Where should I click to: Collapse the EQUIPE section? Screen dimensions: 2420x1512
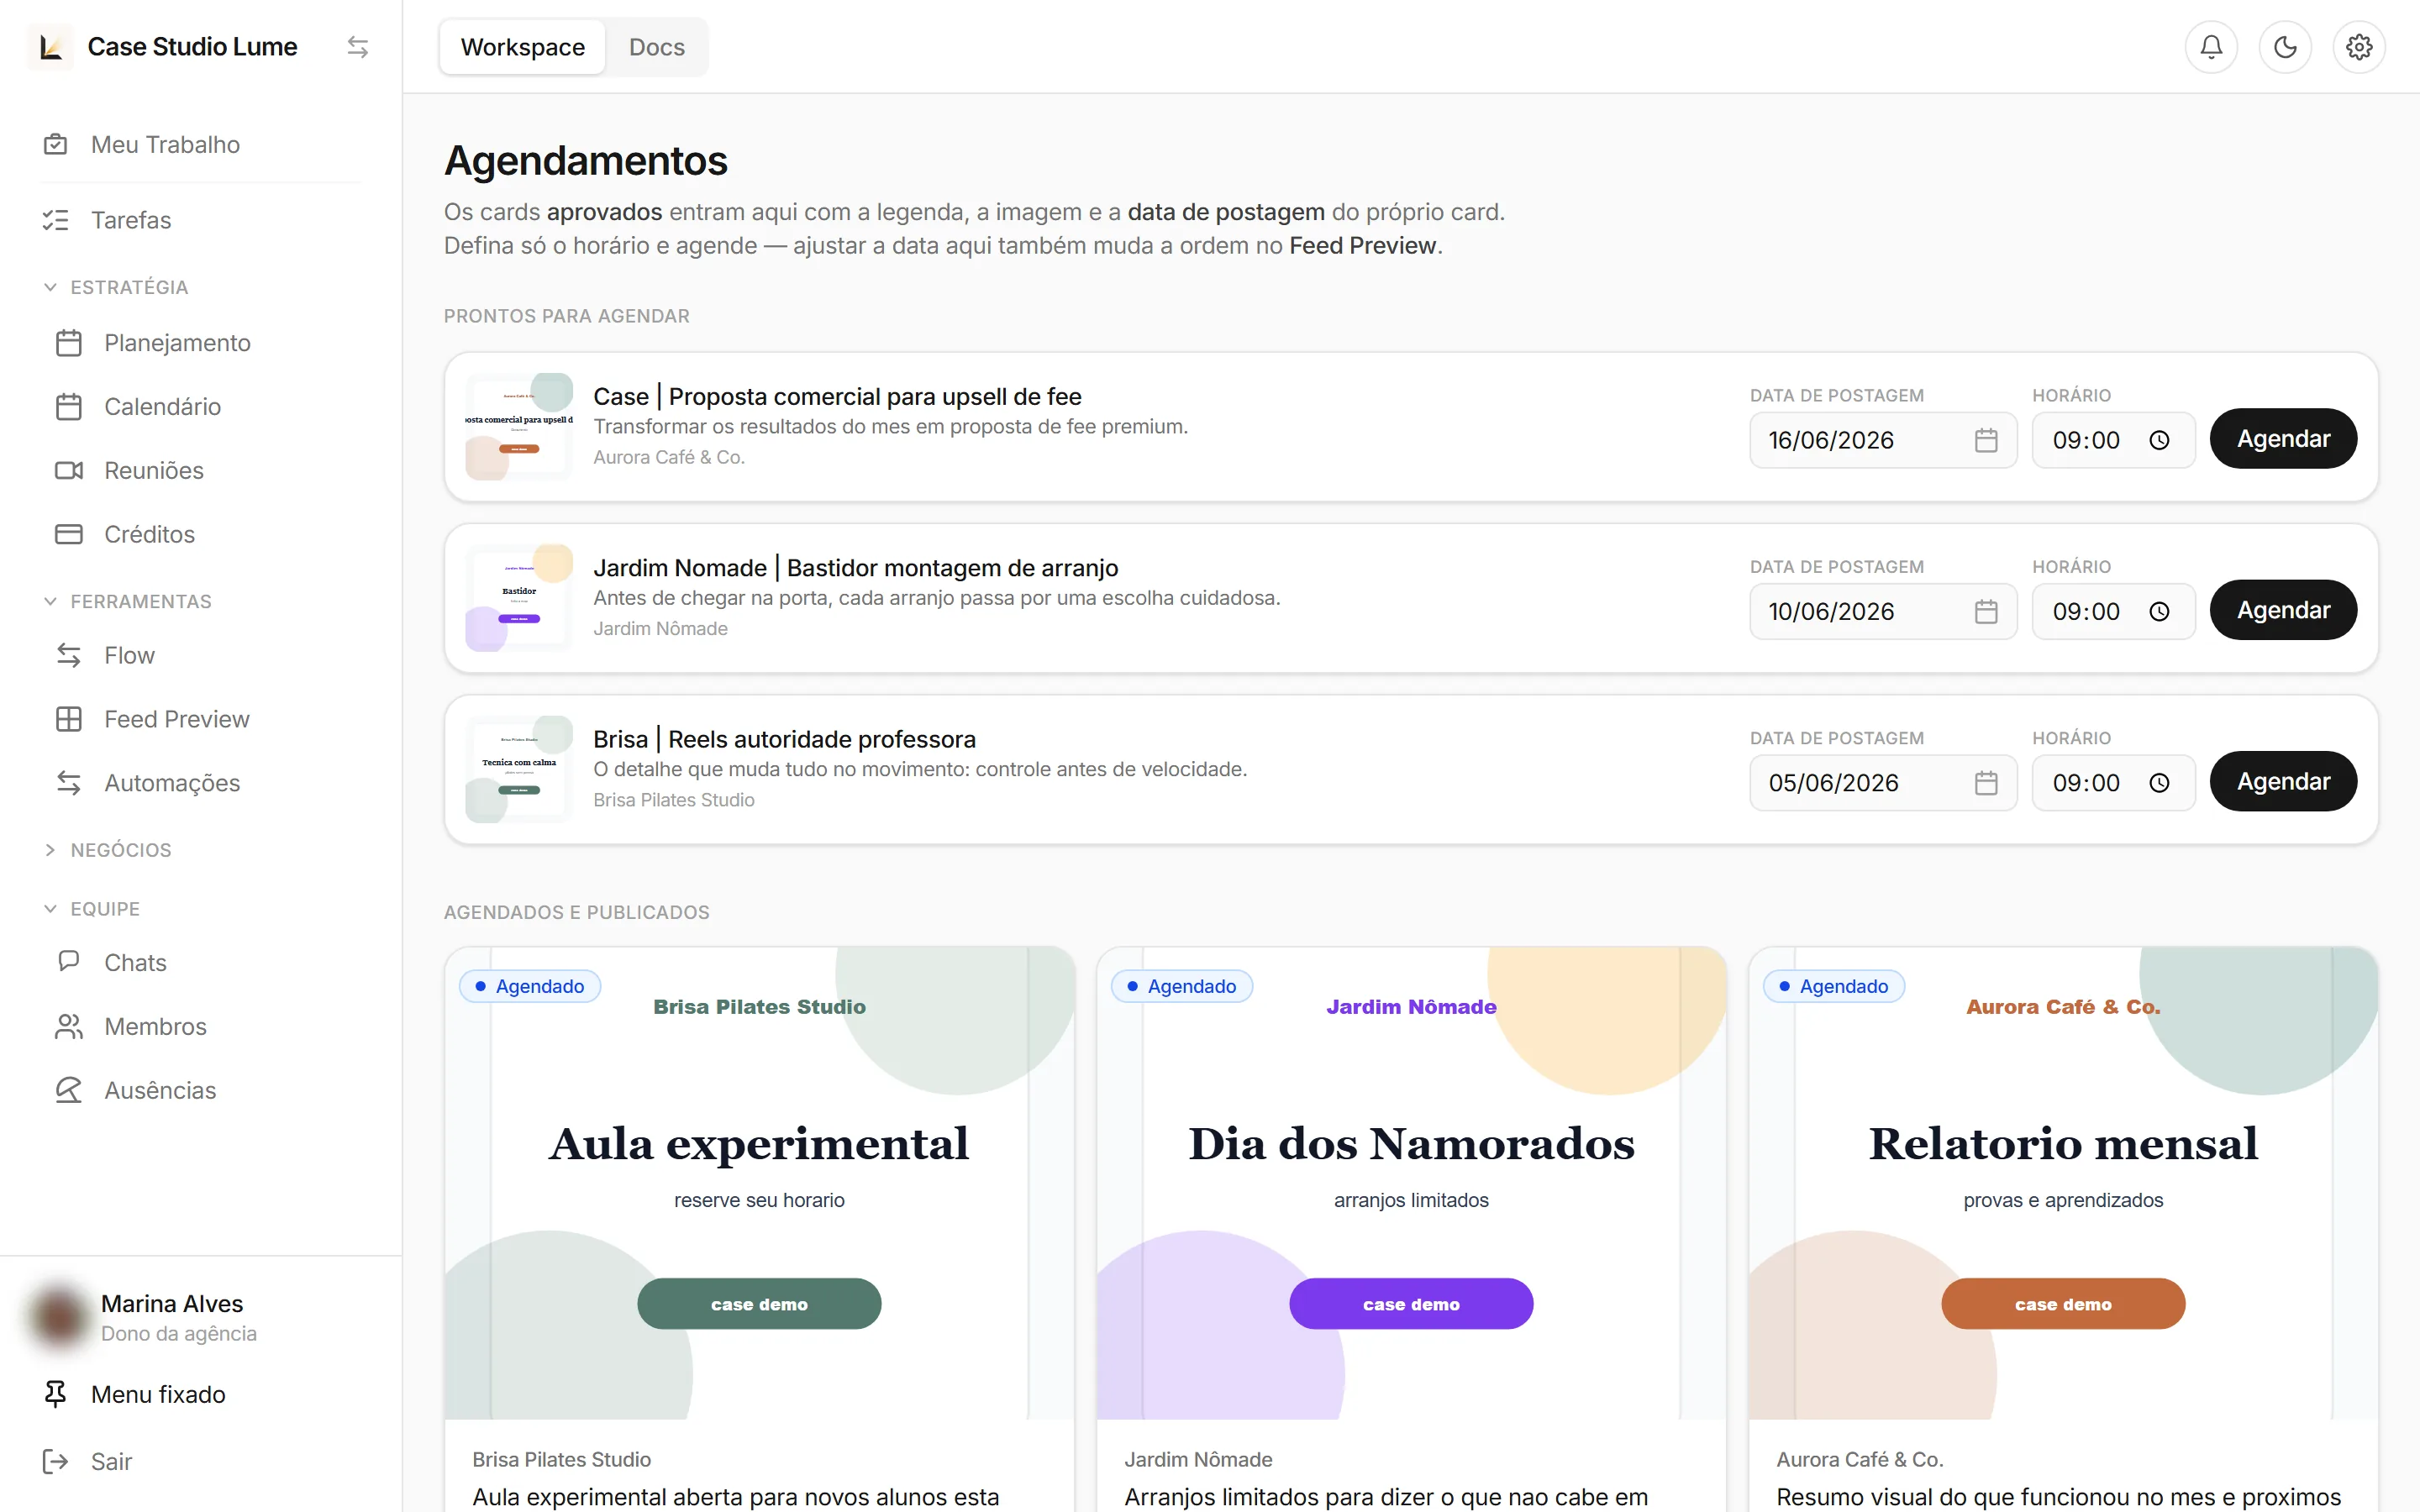[92, 909]
